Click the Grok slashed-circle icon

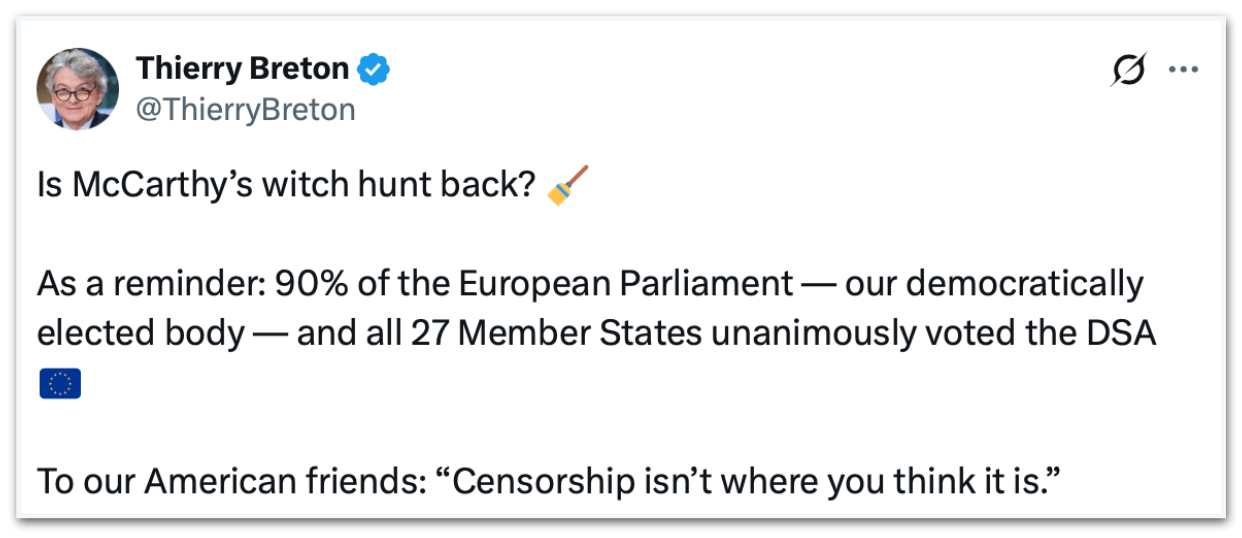(1128, 71)
